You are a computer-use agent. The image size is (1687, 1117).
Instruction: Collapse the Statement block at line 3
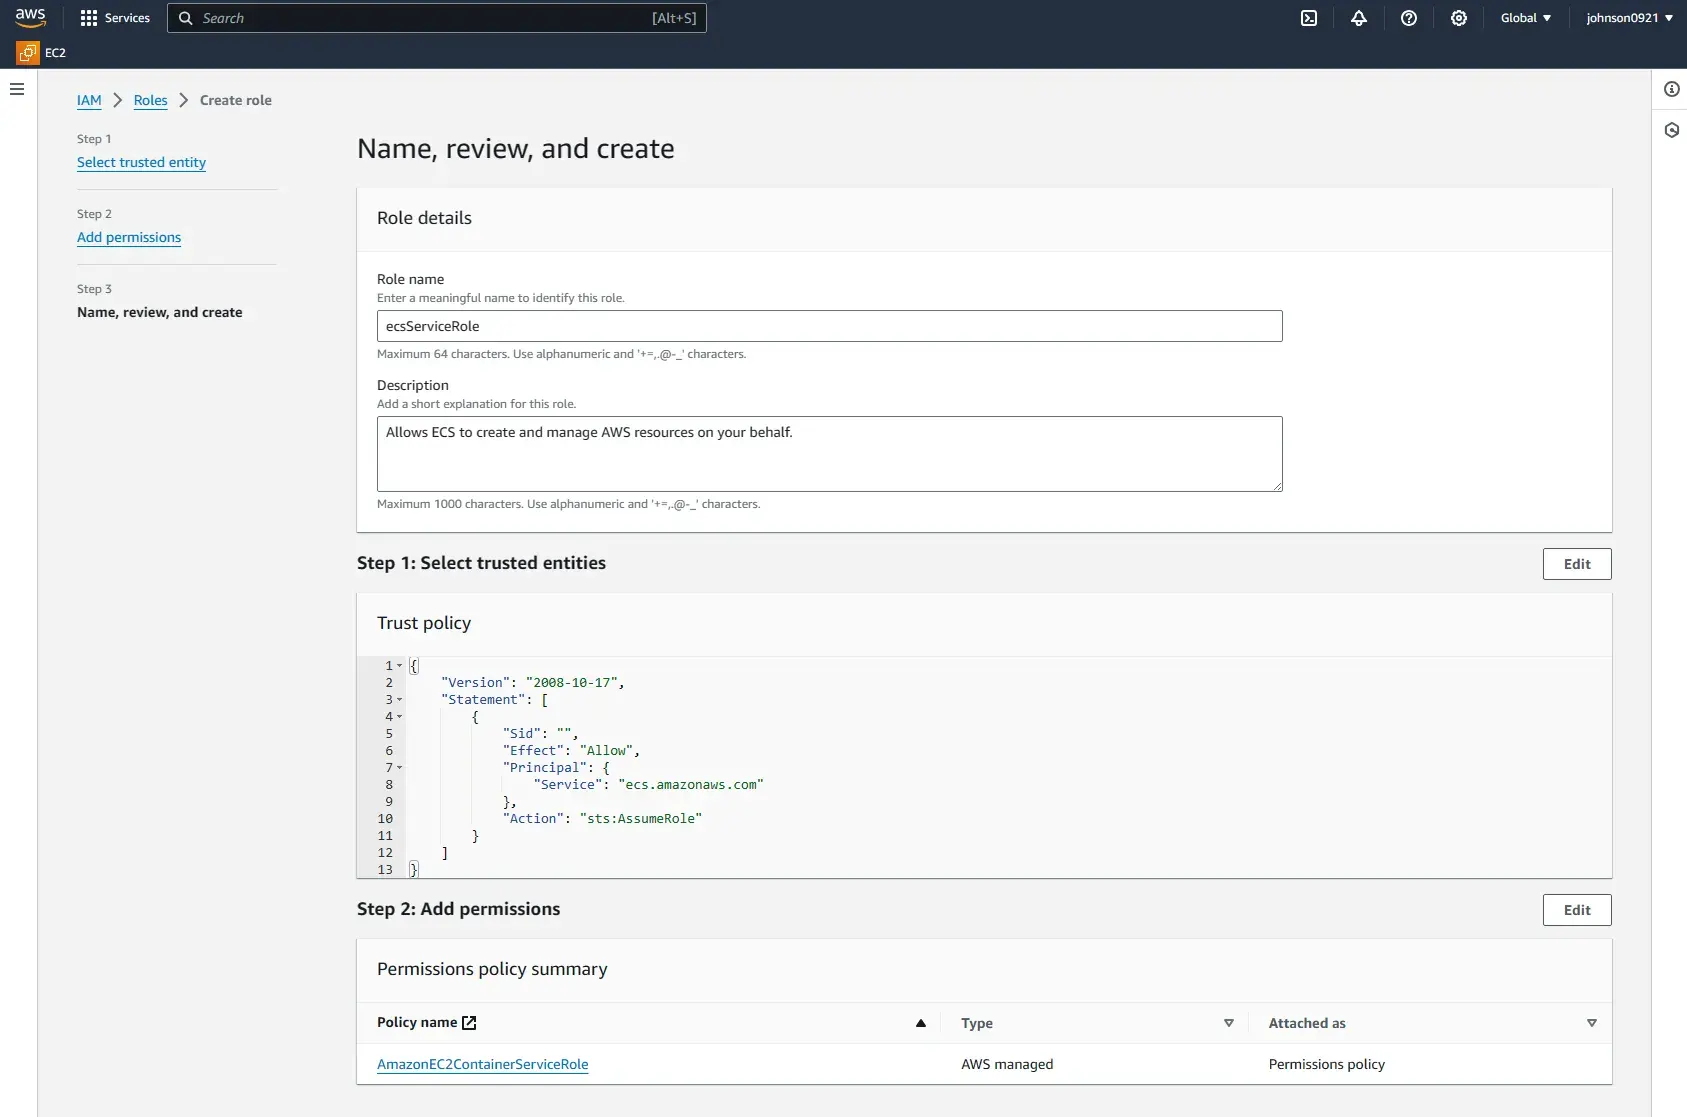point(398,699)
